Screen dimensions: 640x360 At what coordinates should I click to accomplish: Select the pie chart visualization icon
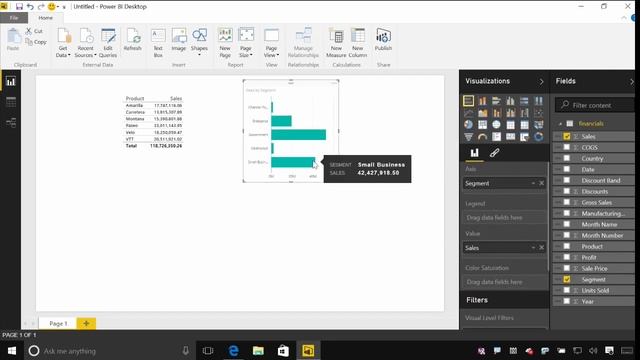(x=469, y=124)
